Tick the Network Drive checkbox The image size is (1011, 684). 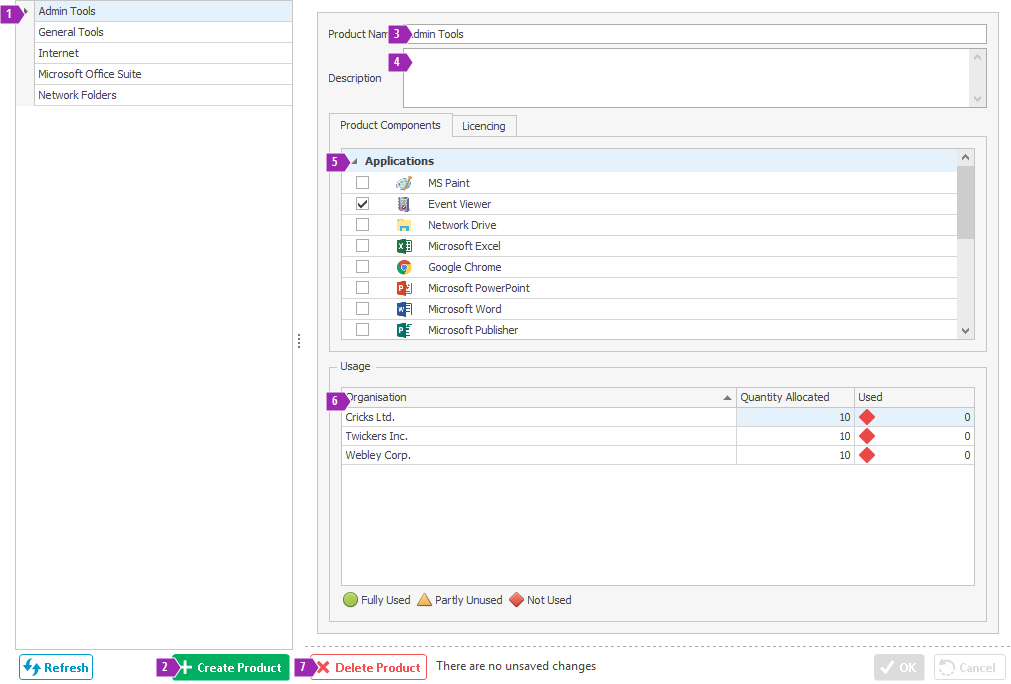tap(362, 225)
